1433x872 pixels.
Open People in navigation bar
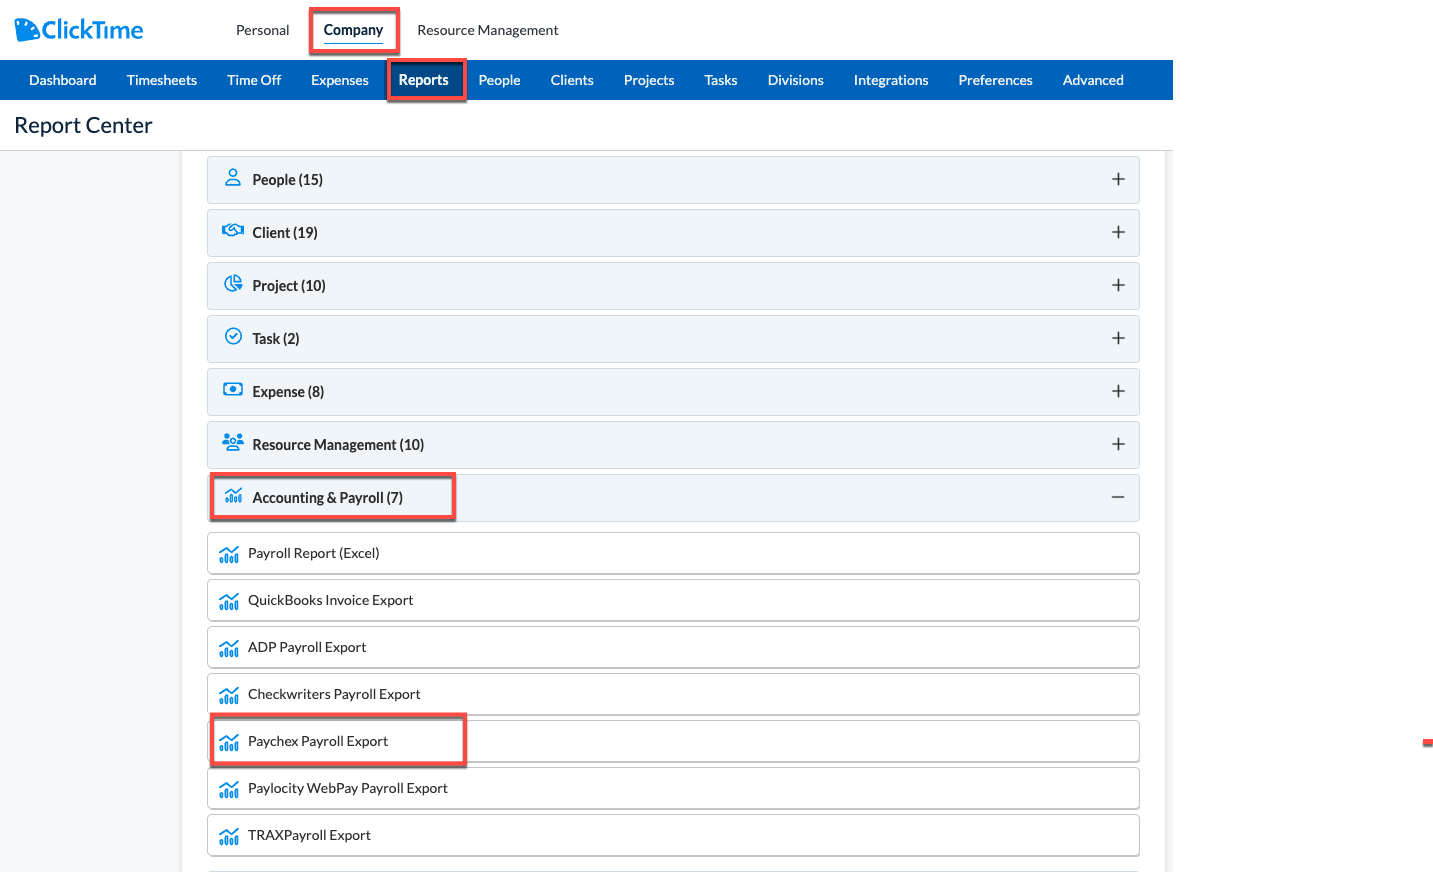coord(499,80)
